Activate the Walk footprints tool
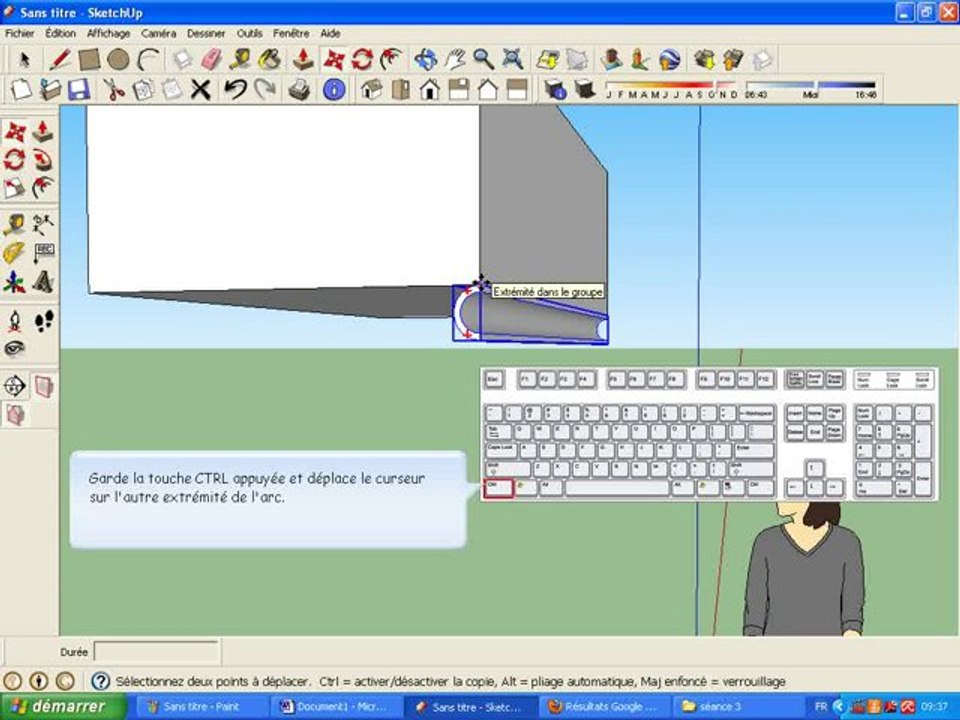Viewport: 960px width, 720px height. [x=43, y=321]
